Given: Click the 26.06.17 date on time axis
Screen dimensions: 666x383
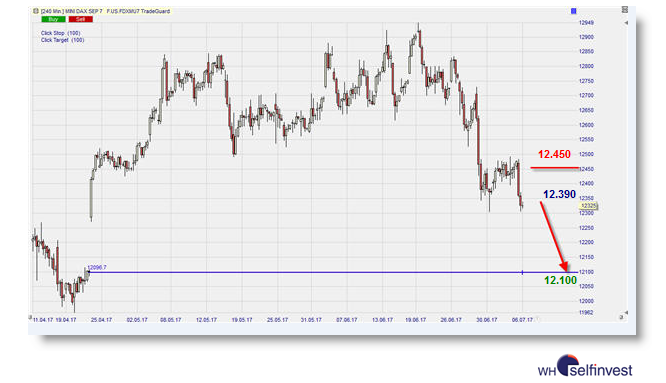Looking at the screenshot, I should click(451, 320).
